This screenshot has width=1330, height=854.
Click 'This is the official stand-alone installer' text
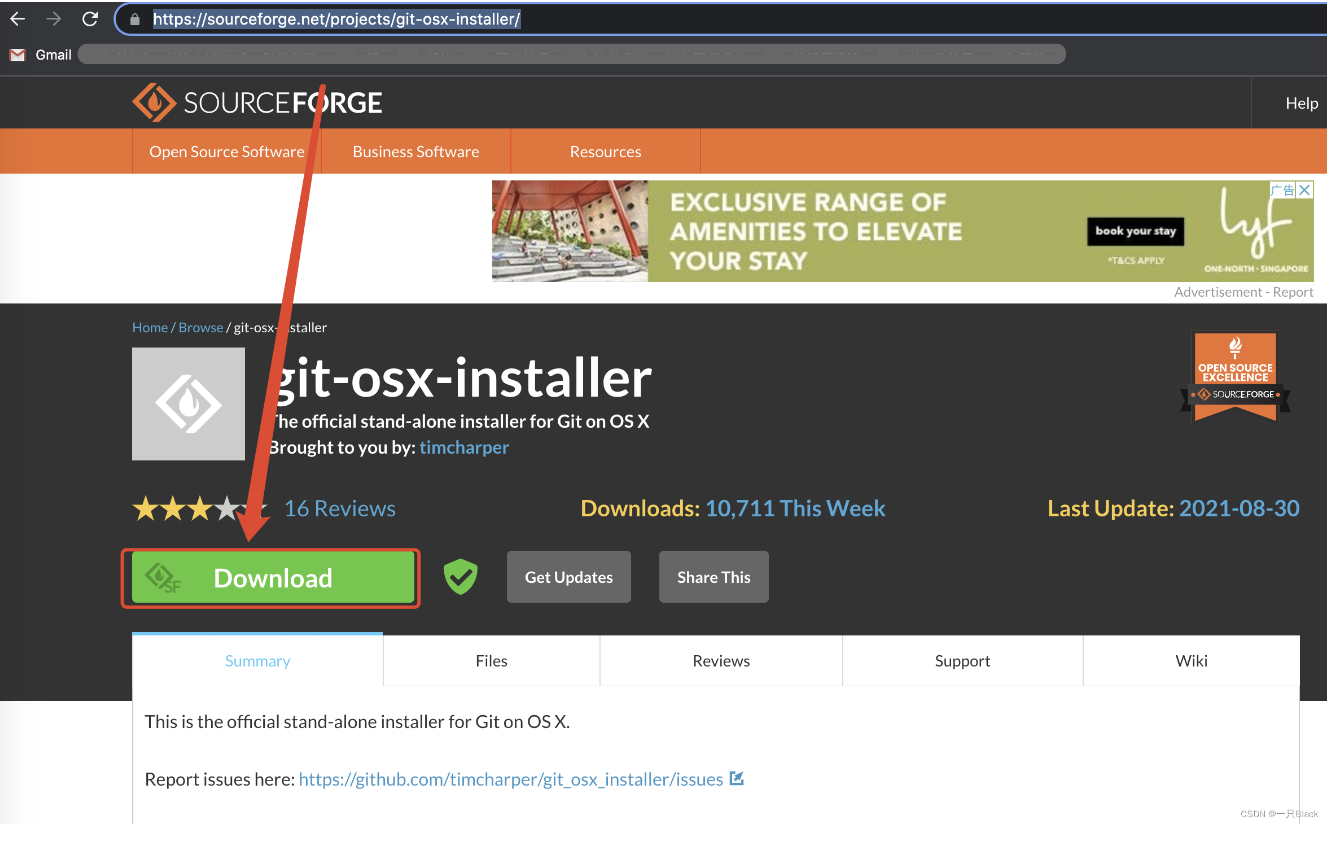coord(357,721)
